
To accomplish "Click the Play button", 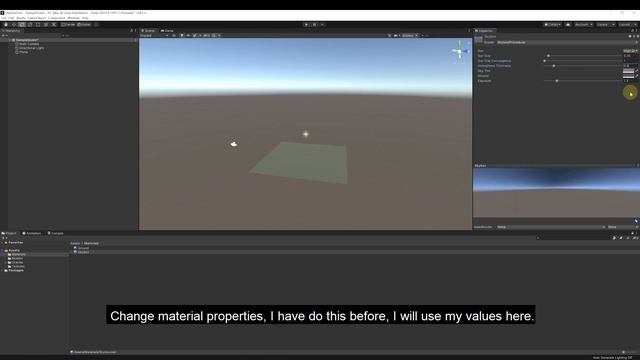I will [x=306, y=24].
